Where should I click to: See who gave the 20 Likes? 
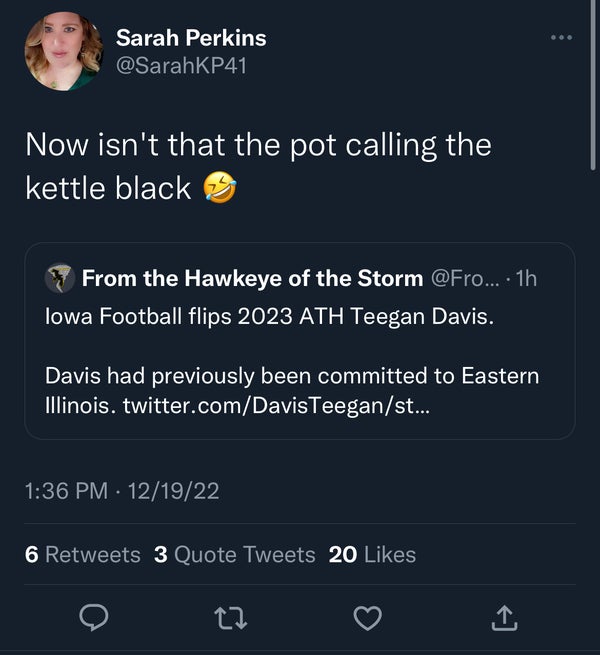pos(372,554)
